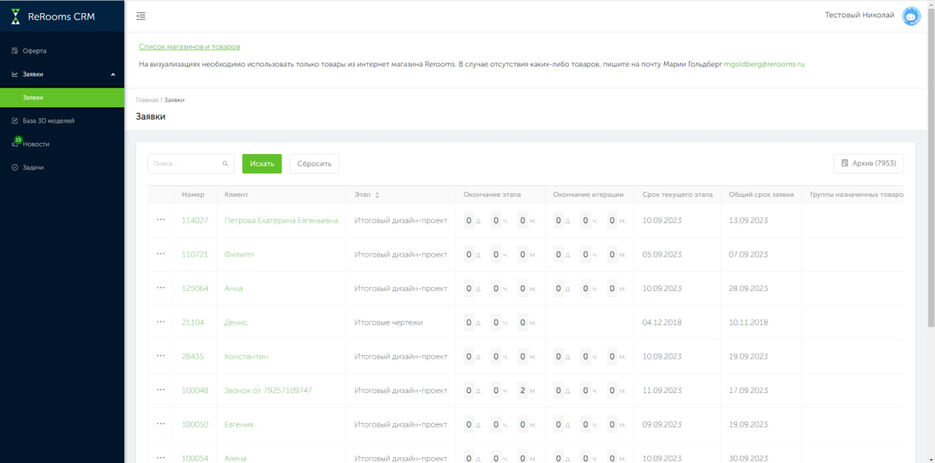Click date 07.09.2023 in Филипп row
This screenshot has height=463, width=935.
click(x=748, y=254)
